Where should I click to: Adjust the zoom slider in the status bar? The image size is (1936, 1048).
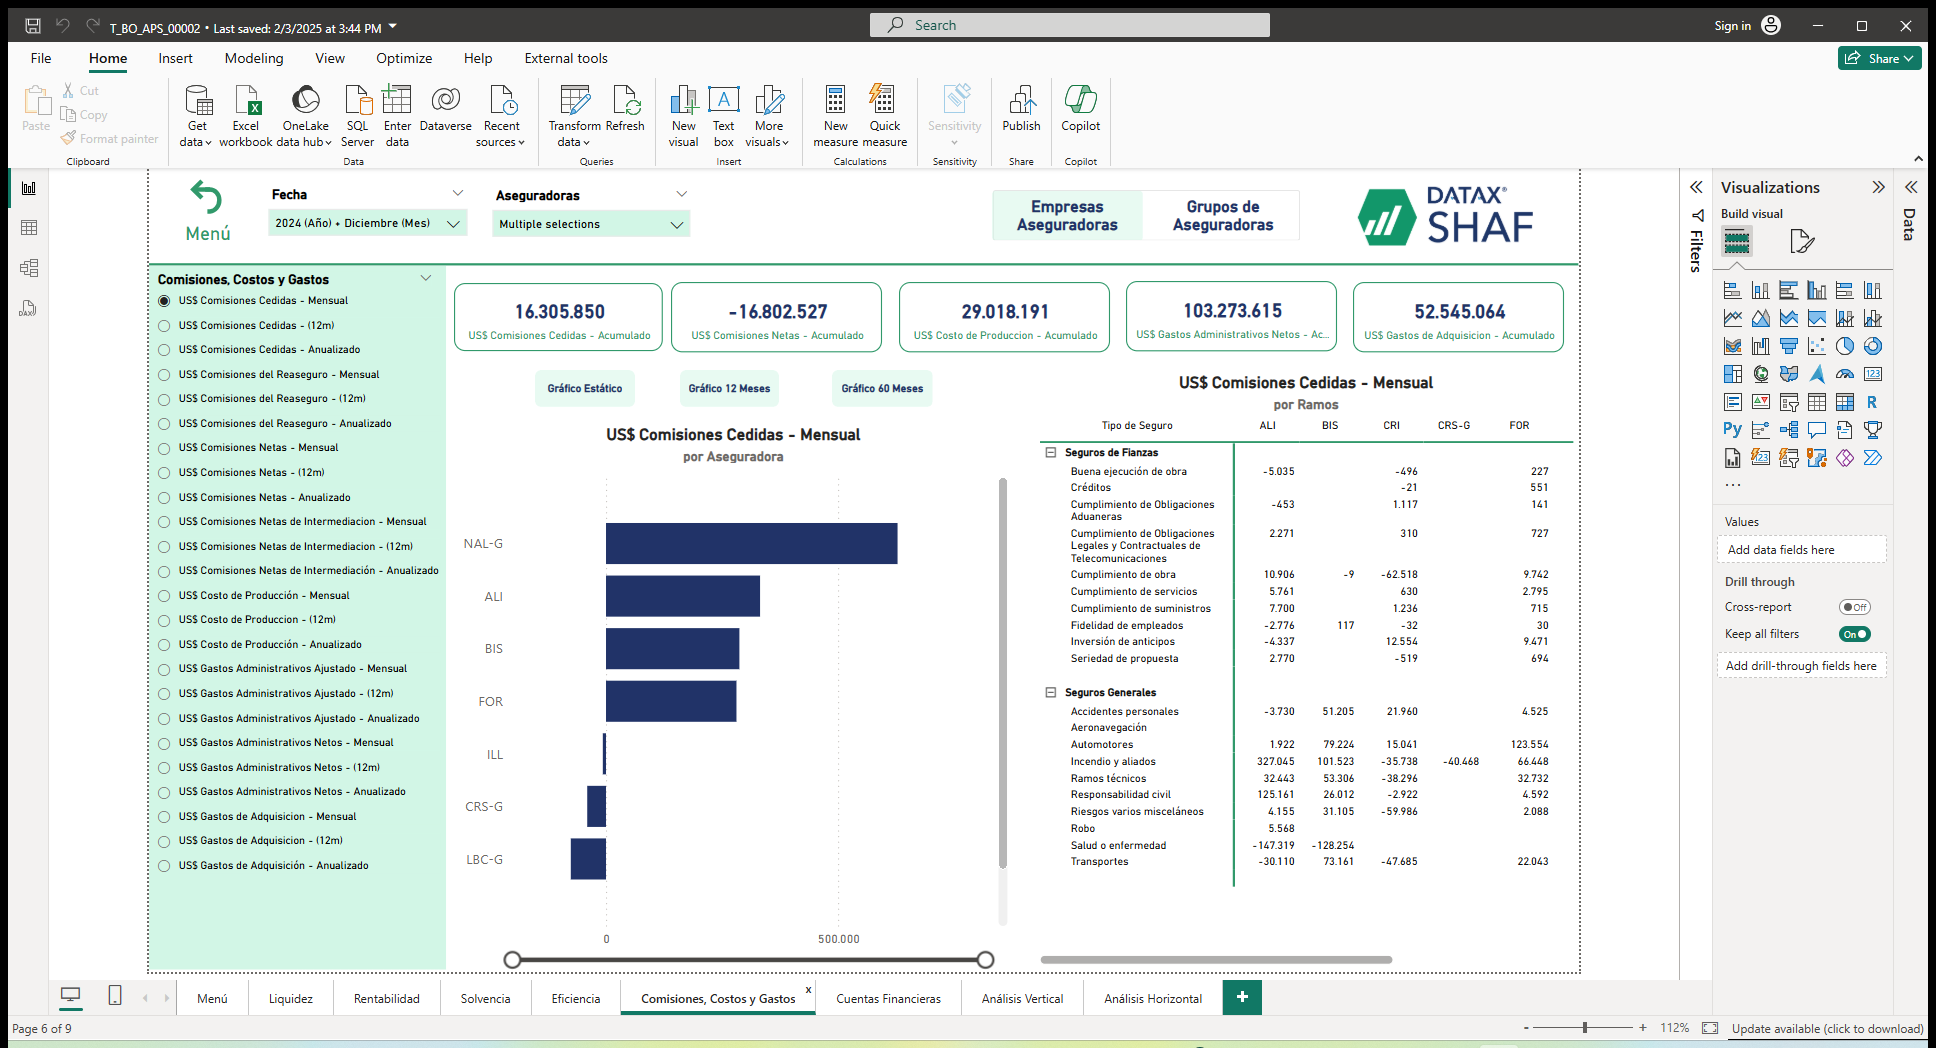click(1583, 1027)
